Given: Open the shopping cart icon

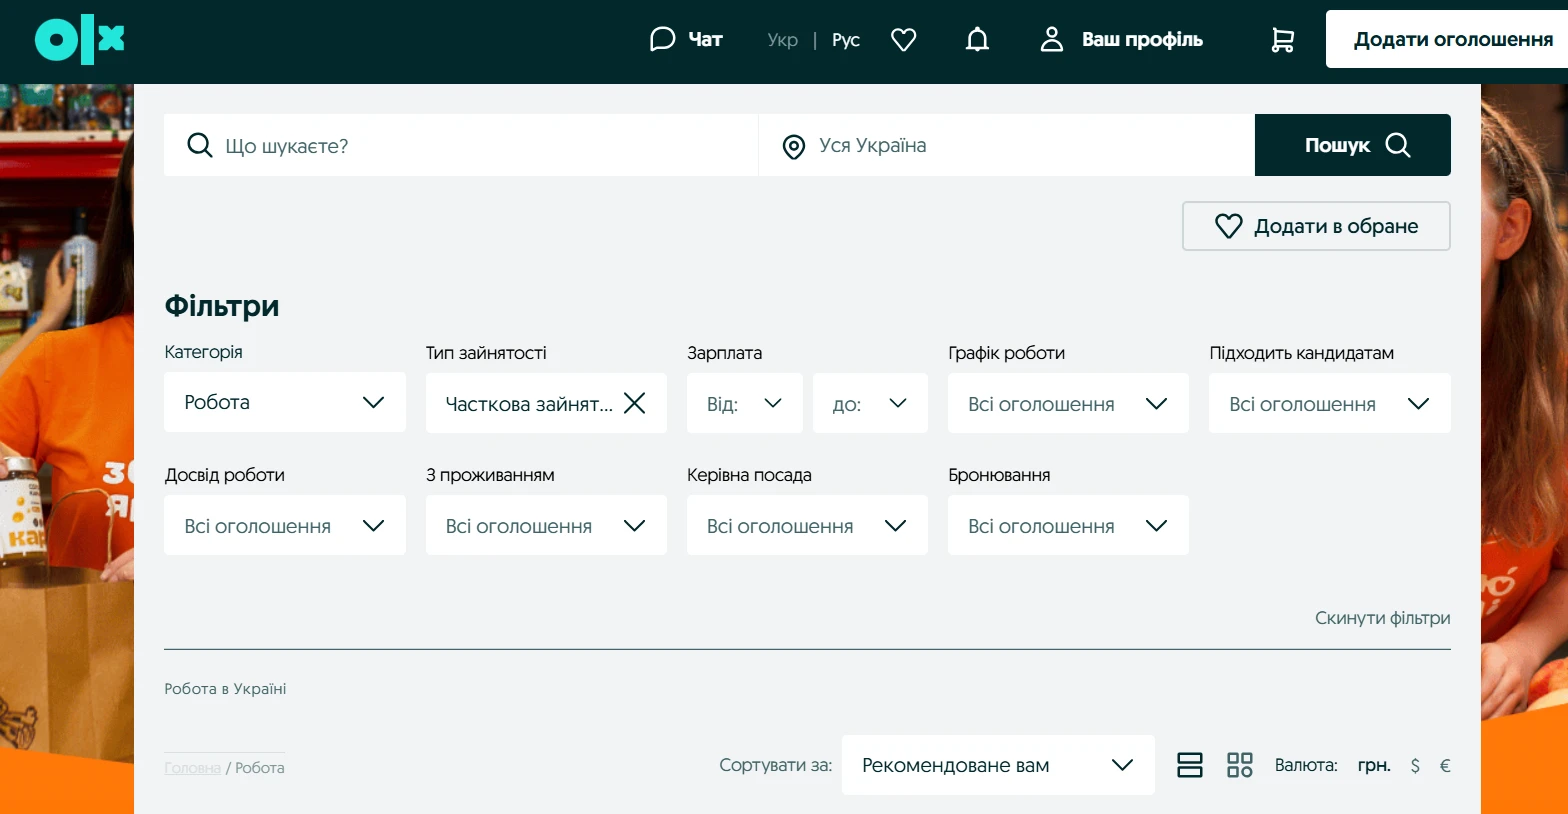Looking at the screenshot, I should point(1282,40).
